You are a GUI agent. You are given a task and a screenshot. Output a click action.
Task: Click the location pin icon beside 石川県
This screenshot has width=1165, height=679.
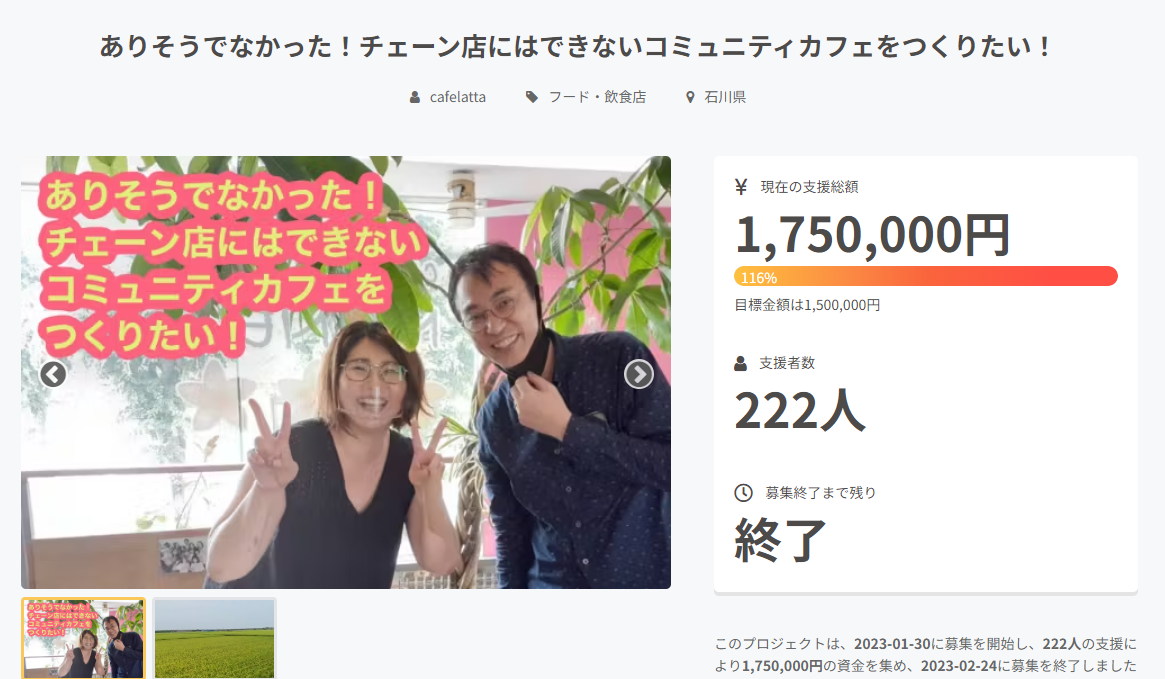coord(690,97)
